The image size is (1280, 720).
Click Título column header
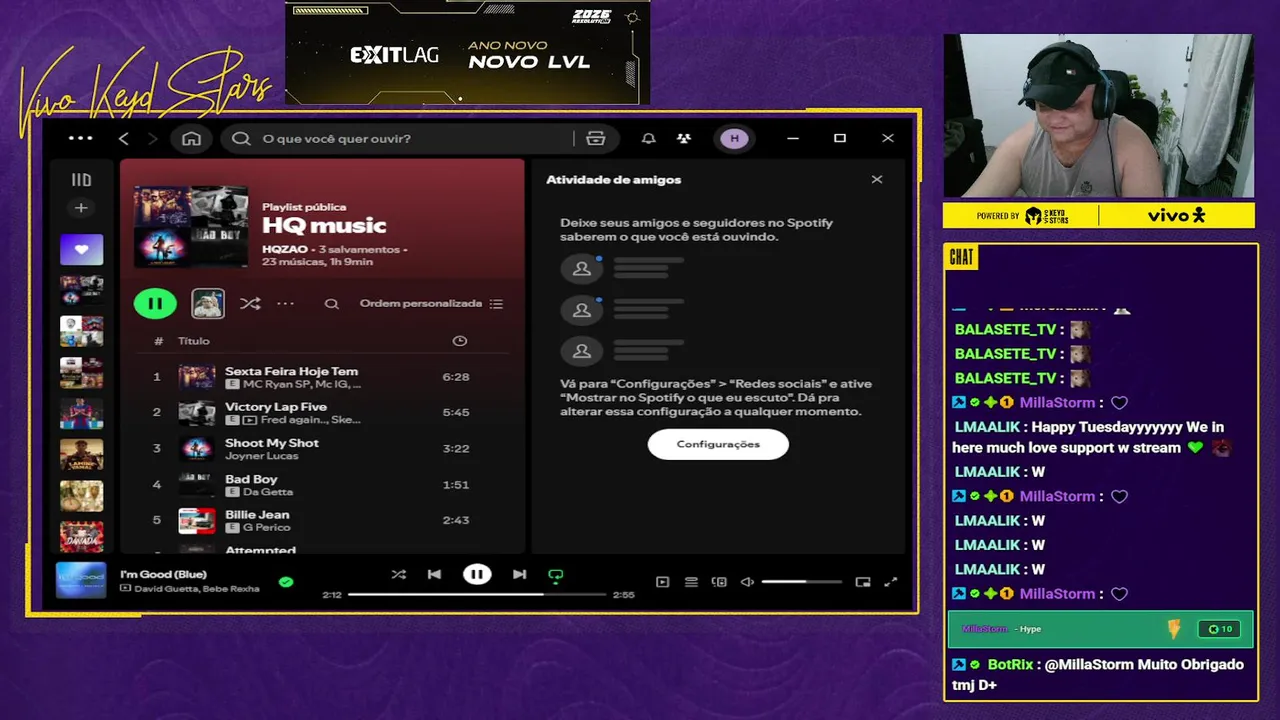(194, 341)
